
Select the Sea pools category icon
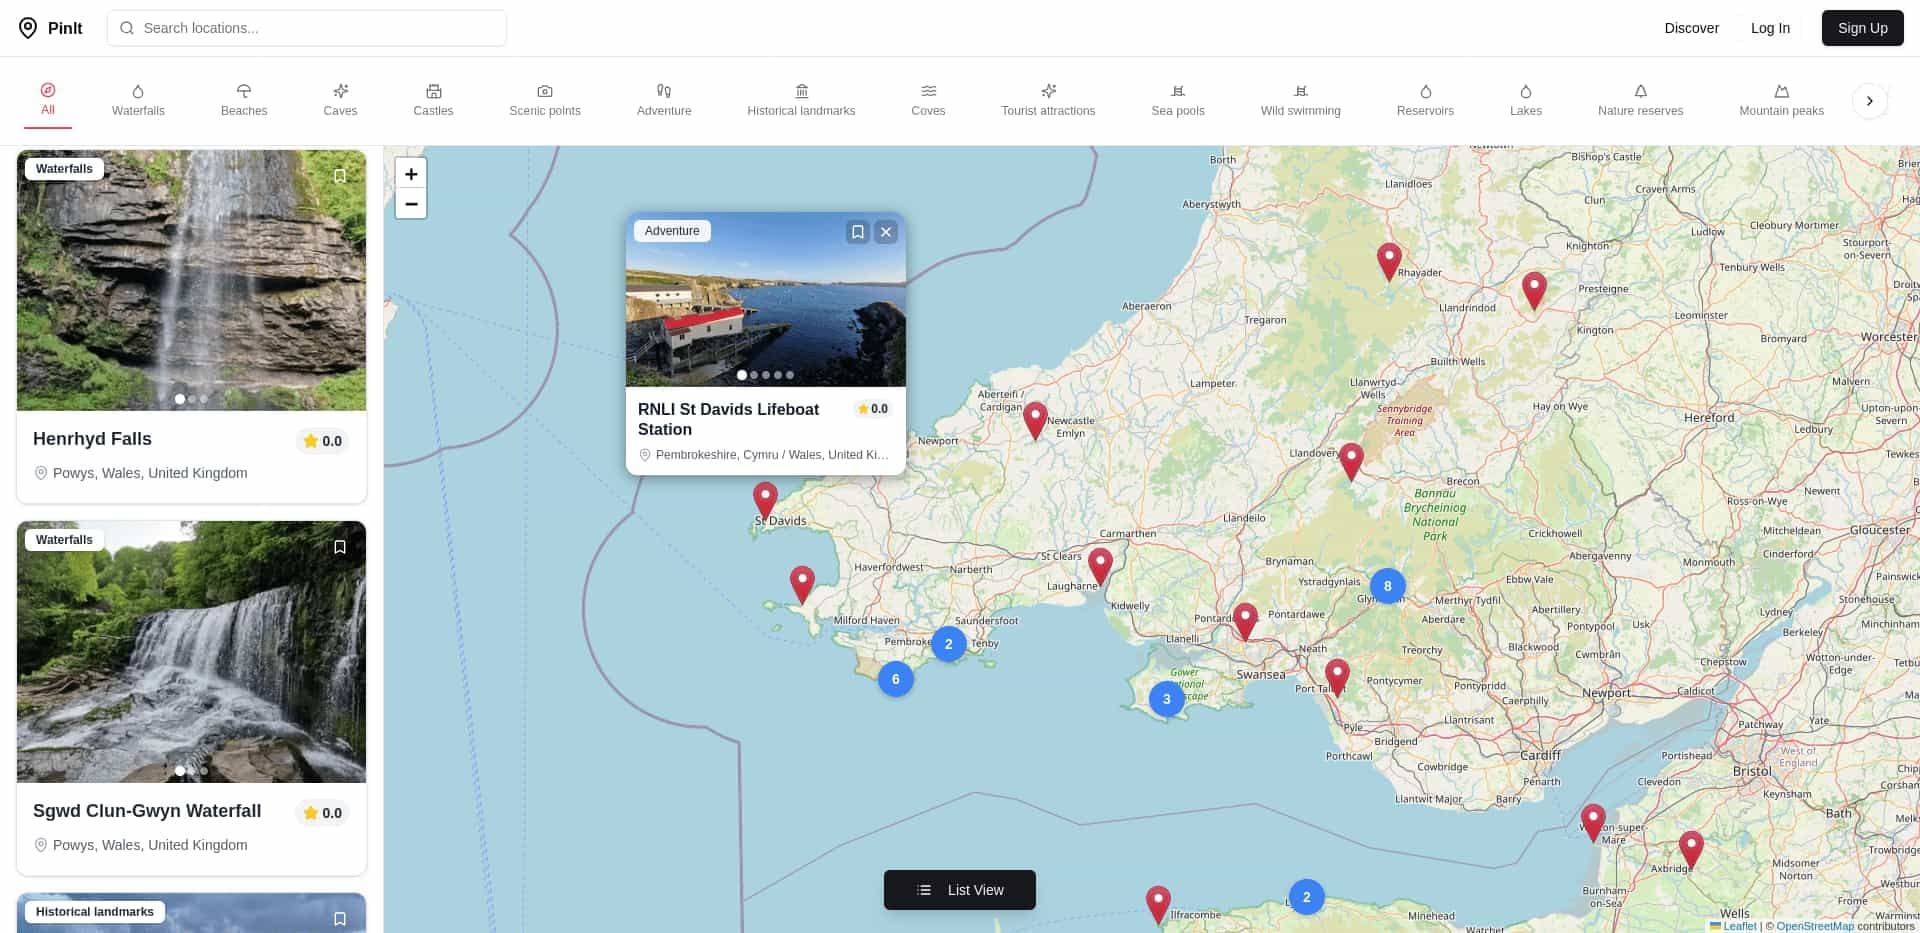click(x=1177, y=91)
